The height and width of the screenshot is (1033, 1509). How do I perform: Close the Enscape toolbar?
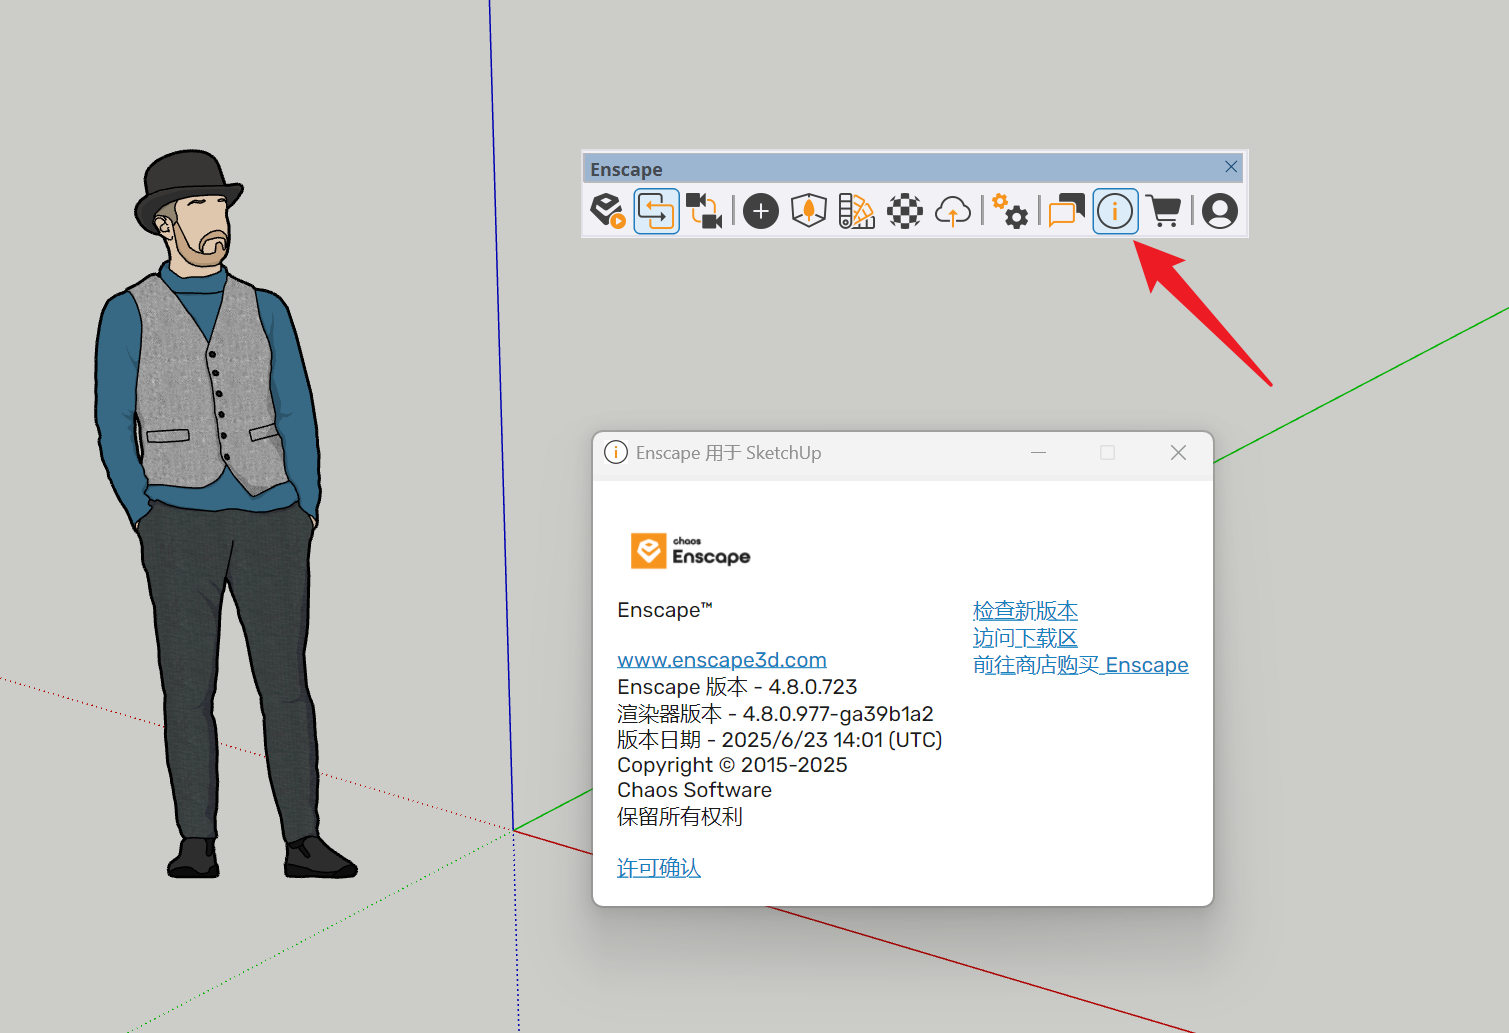click(1231, 167)
